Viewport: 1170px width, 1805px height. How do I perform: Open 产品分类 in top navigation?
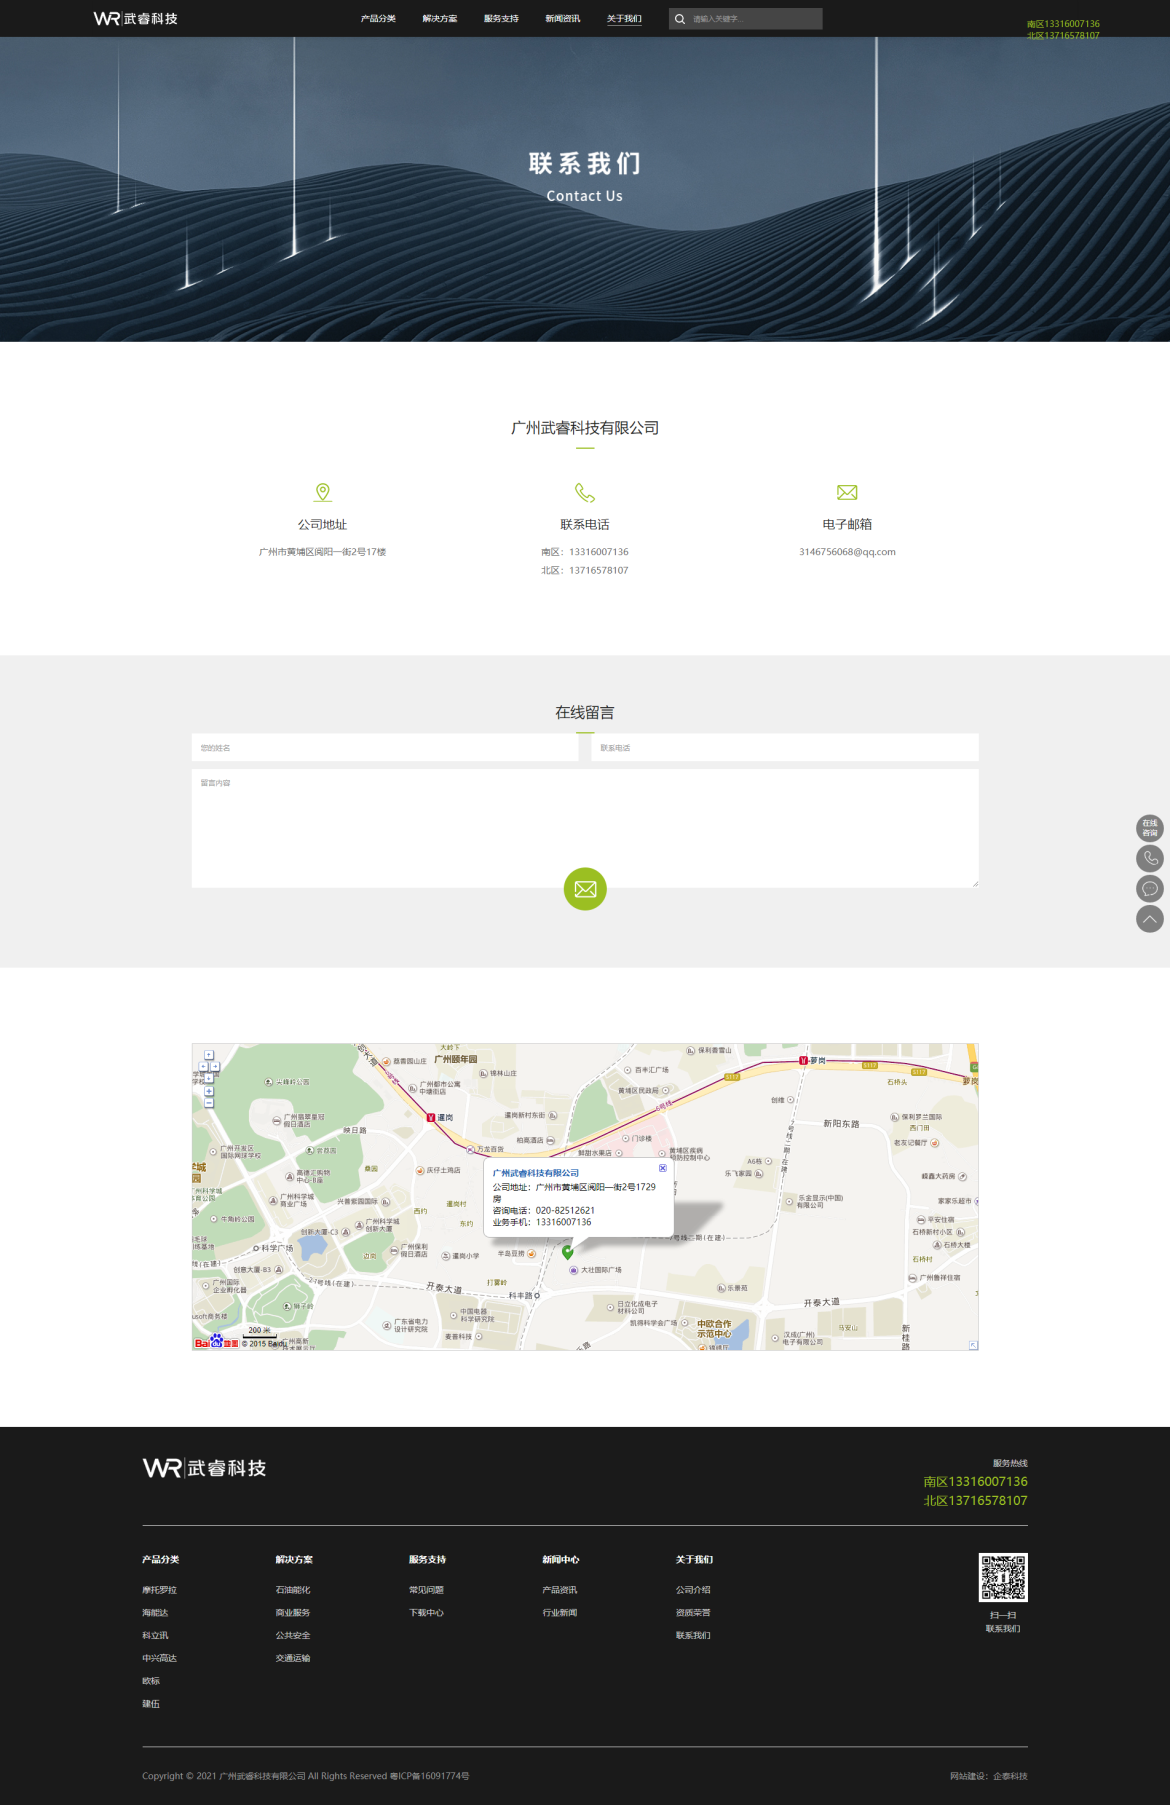378,19
